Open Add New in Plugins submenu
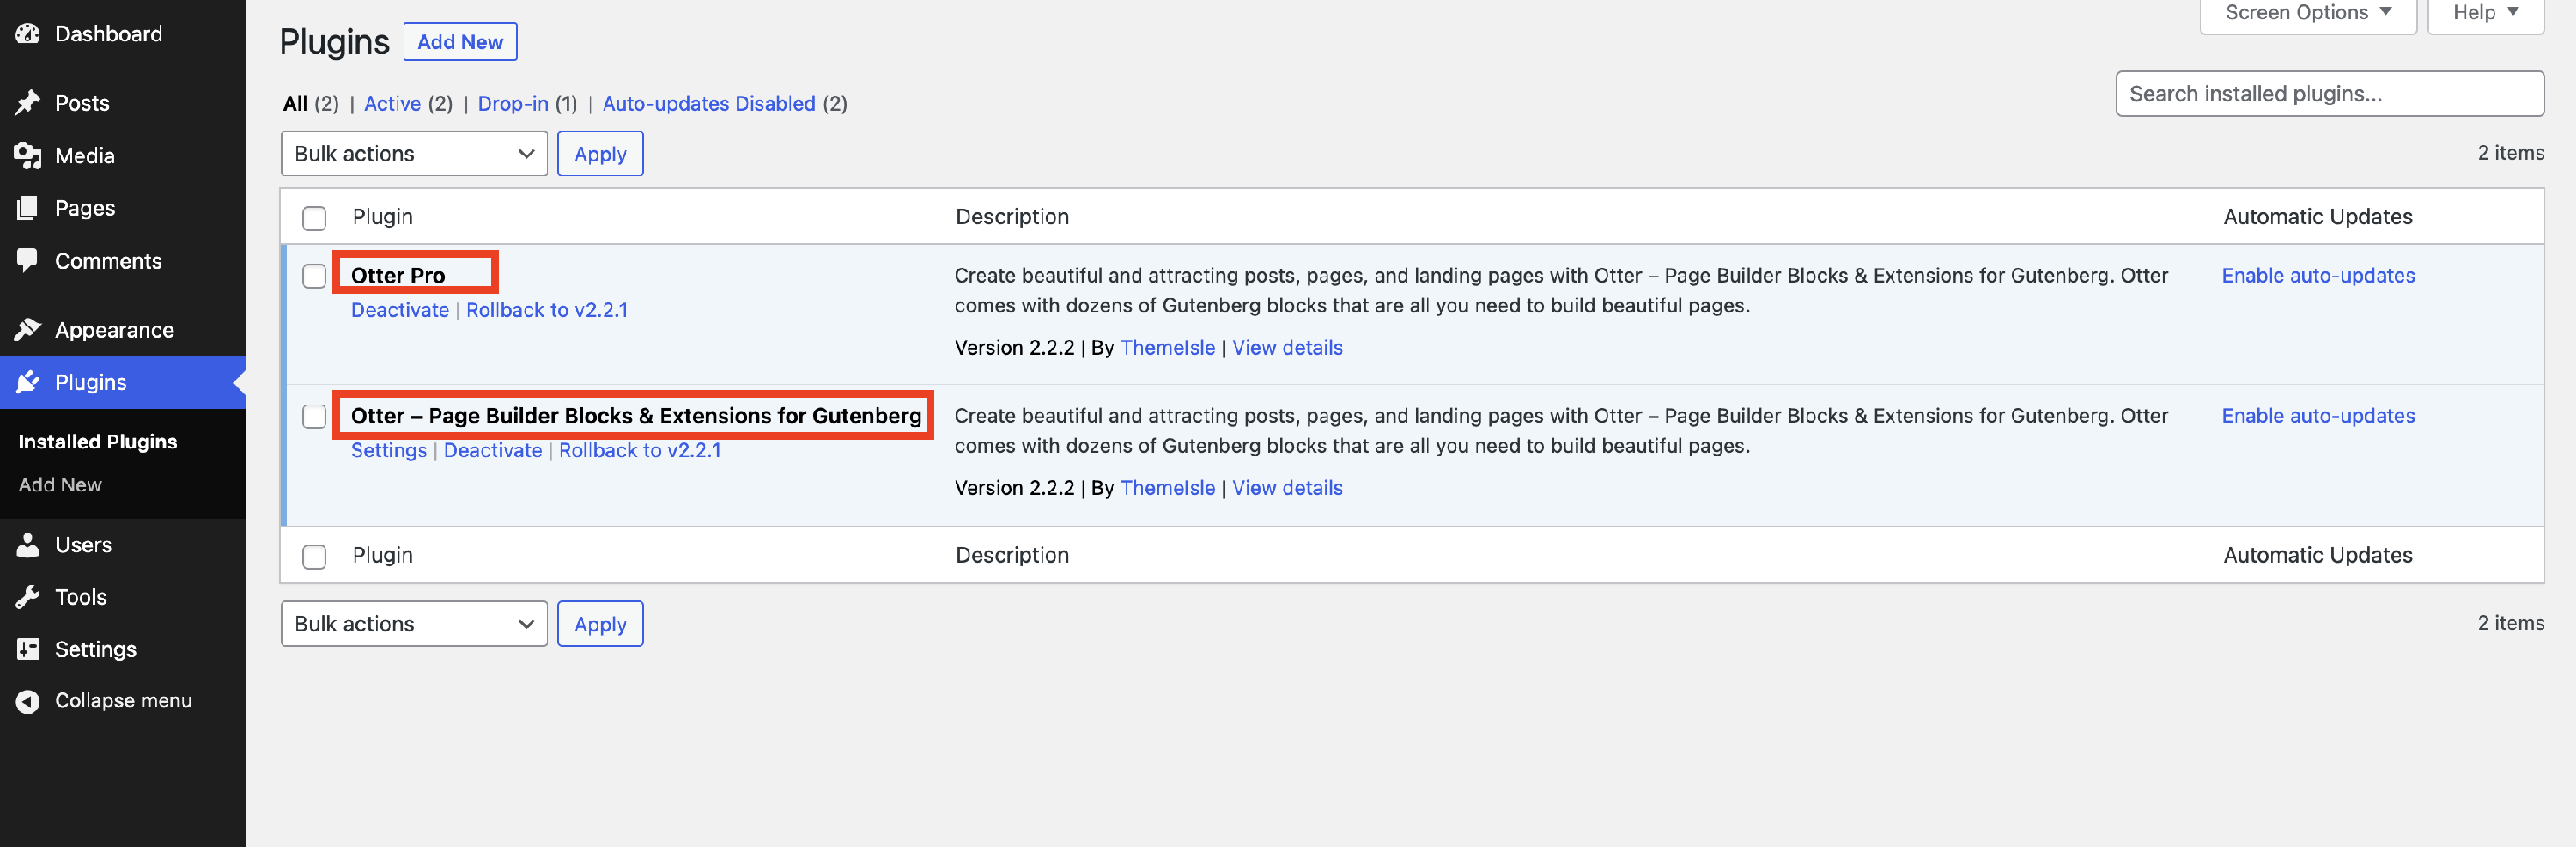Screen dimensions: 2576x847 (60, 485)
